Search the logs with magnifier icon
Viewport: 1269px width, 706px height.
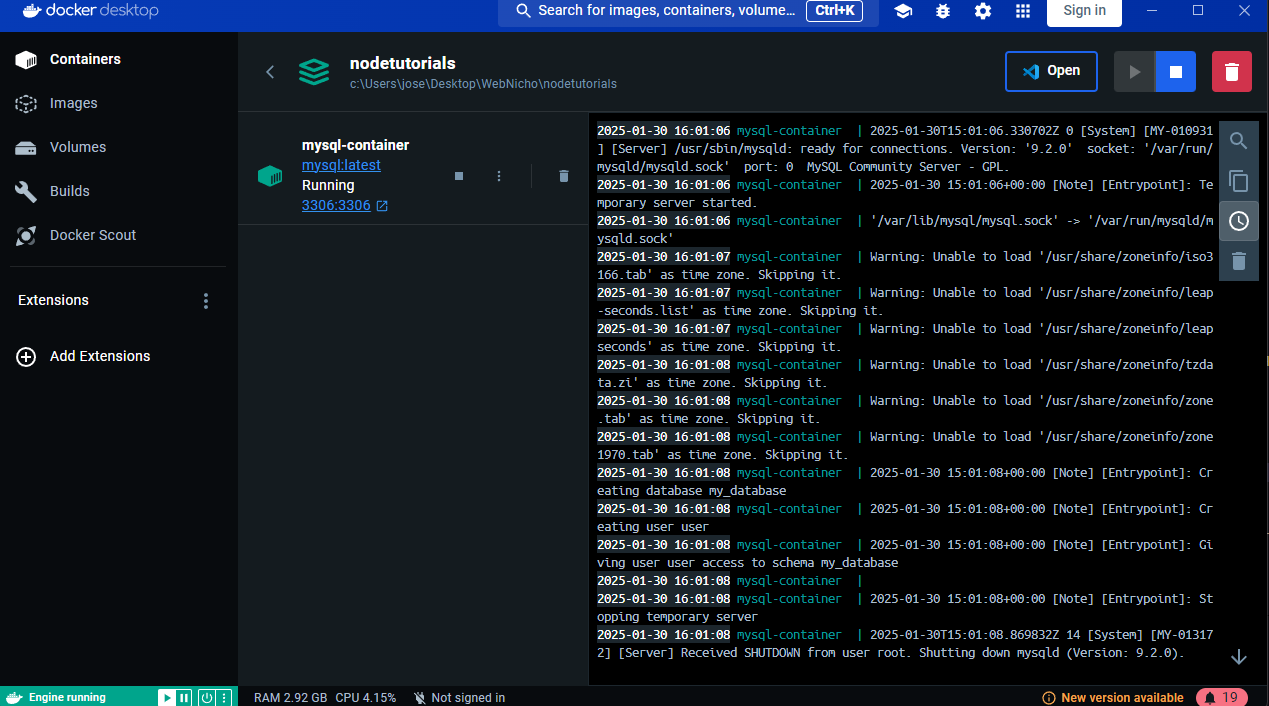click(1239, 141)
